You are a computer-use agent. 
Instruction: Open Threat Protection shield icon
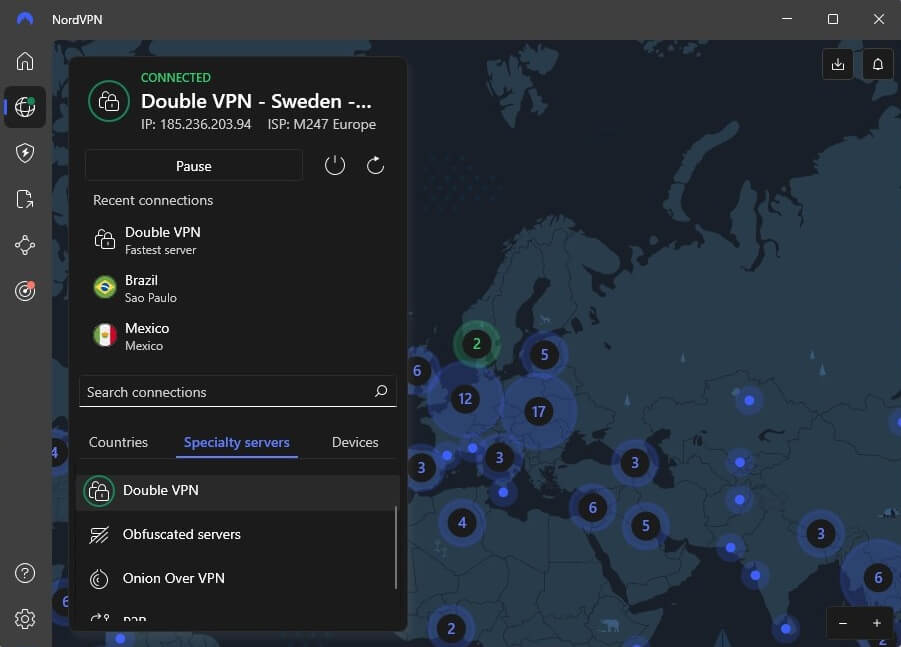(x=25, y=153)
